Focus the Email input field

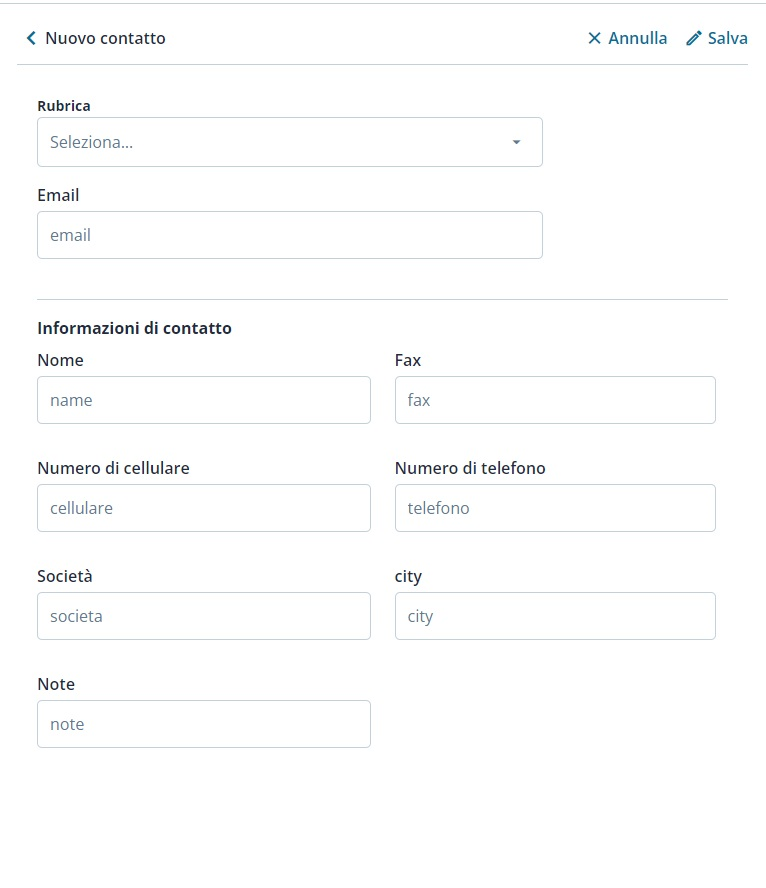pyautogui.click(x=289, y=235)
